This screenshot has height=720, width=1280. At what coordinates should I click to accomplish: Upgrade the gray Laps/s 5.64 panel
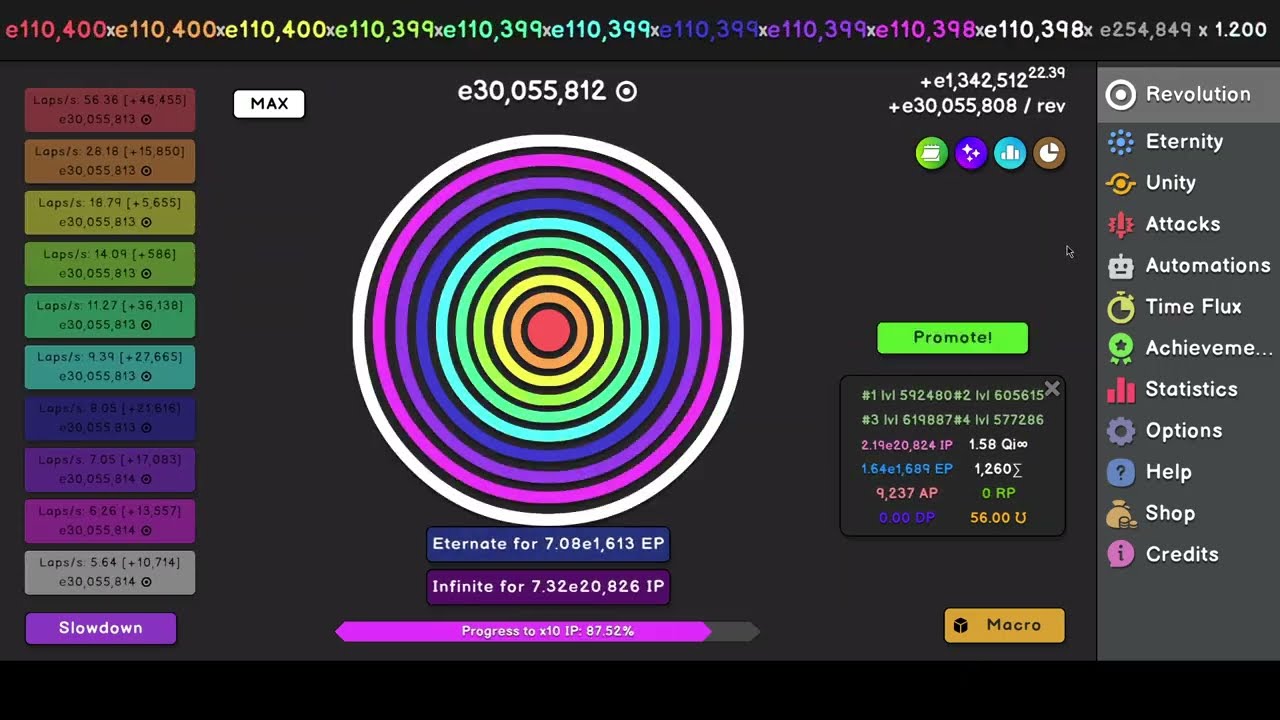coord(110,572)
